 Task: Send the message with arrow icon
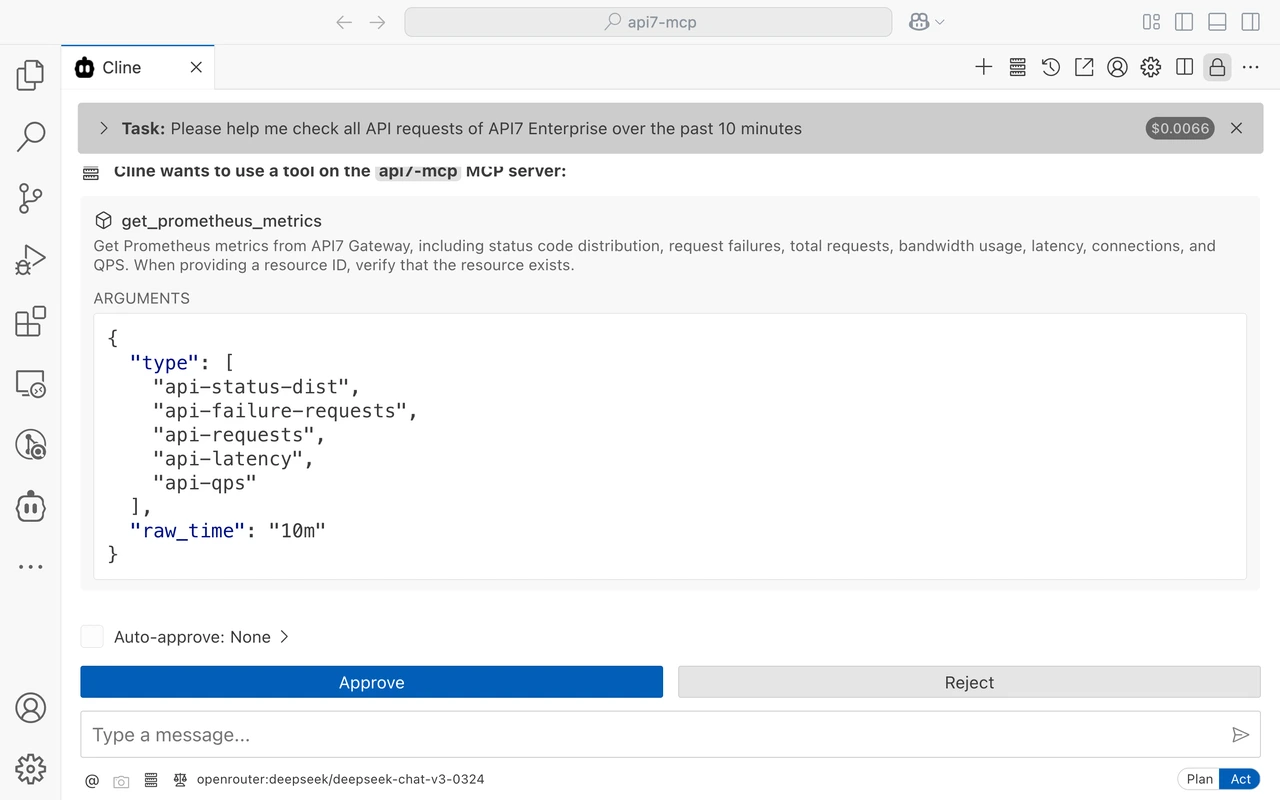[x=1241, y=735]
